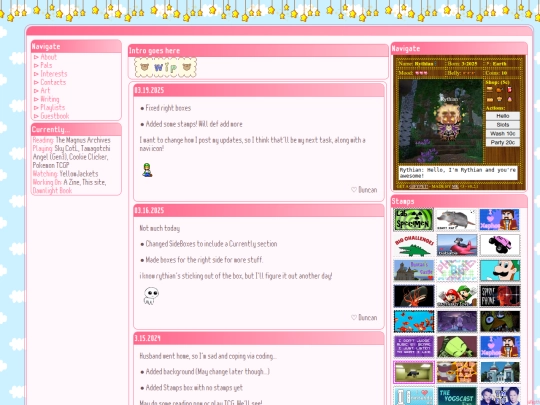Open the Mario and Luigi stamp
Image resolution: width=540 pixels, height=405 pixels.
pyautogui.click(x=457, y=296)
